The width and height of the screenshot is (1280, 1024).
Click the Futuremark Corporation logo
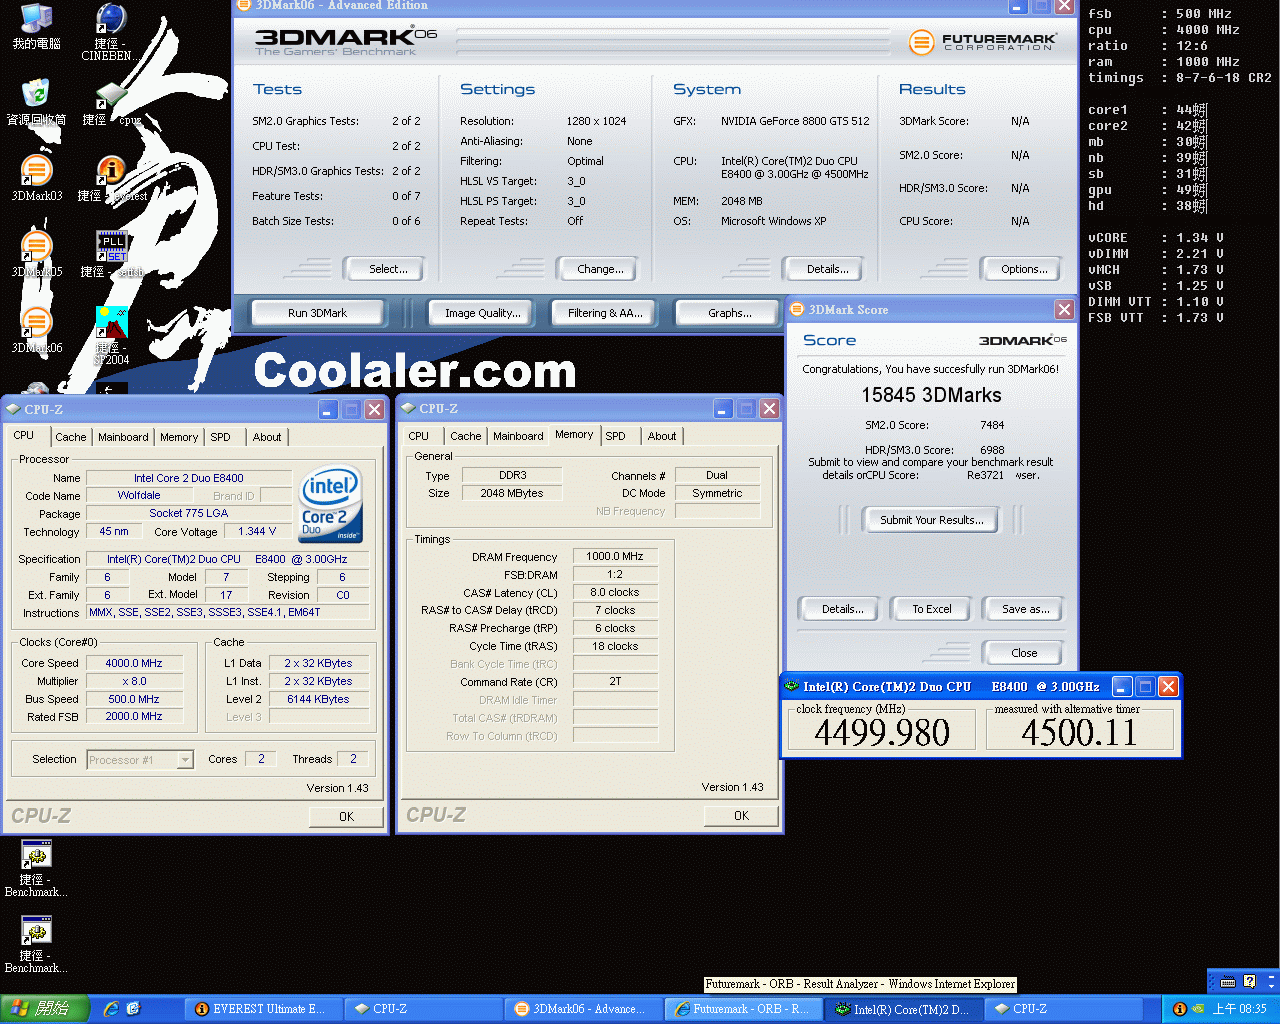coord(982,42)
